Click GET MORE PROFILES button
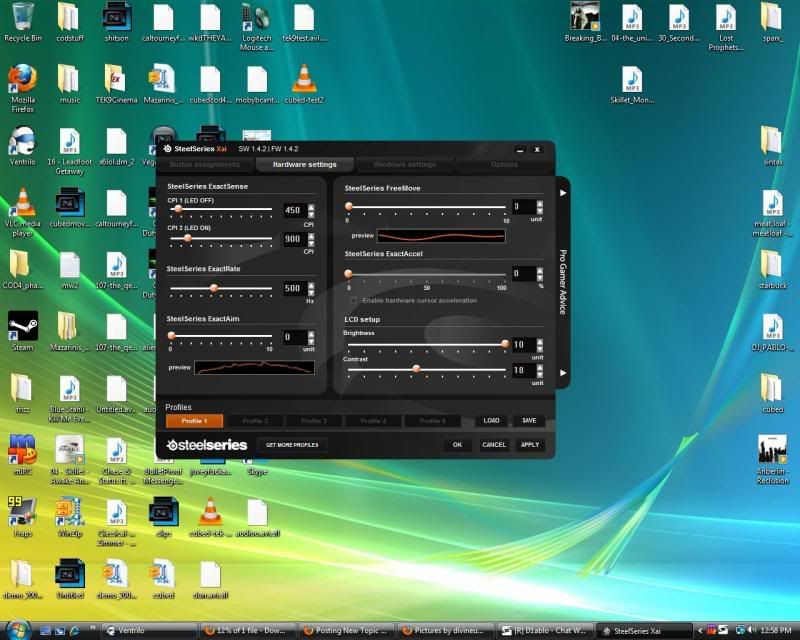This screenshot has height=640, width=800. [x=292, y=445]
